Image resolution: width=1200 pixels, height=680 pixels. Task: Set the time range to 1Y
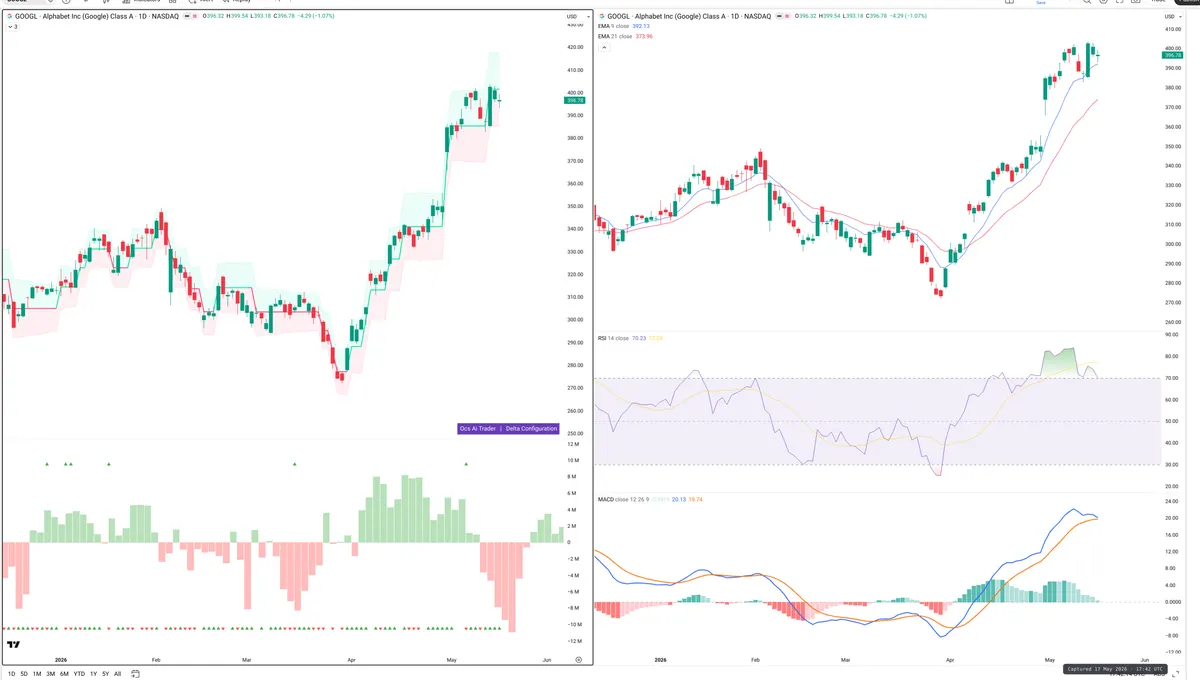click(x=94, y=674)
